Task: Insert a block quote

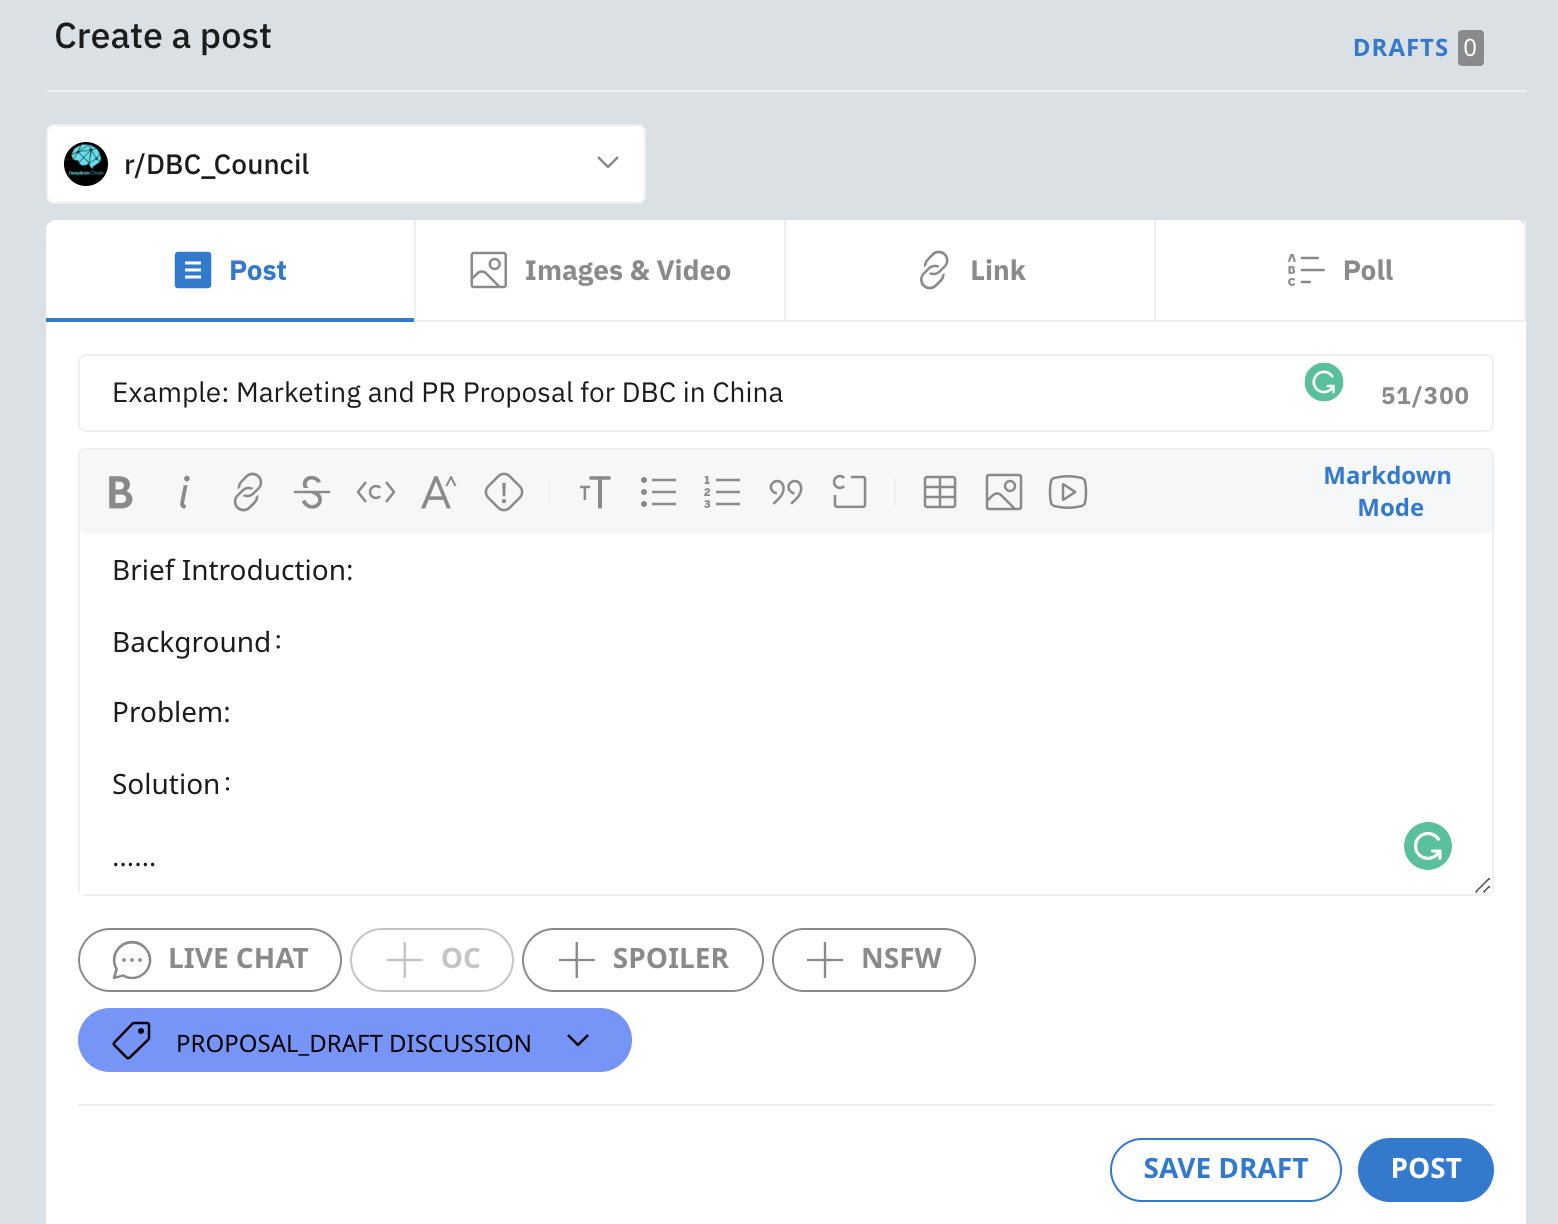Action: pos(786,492)
